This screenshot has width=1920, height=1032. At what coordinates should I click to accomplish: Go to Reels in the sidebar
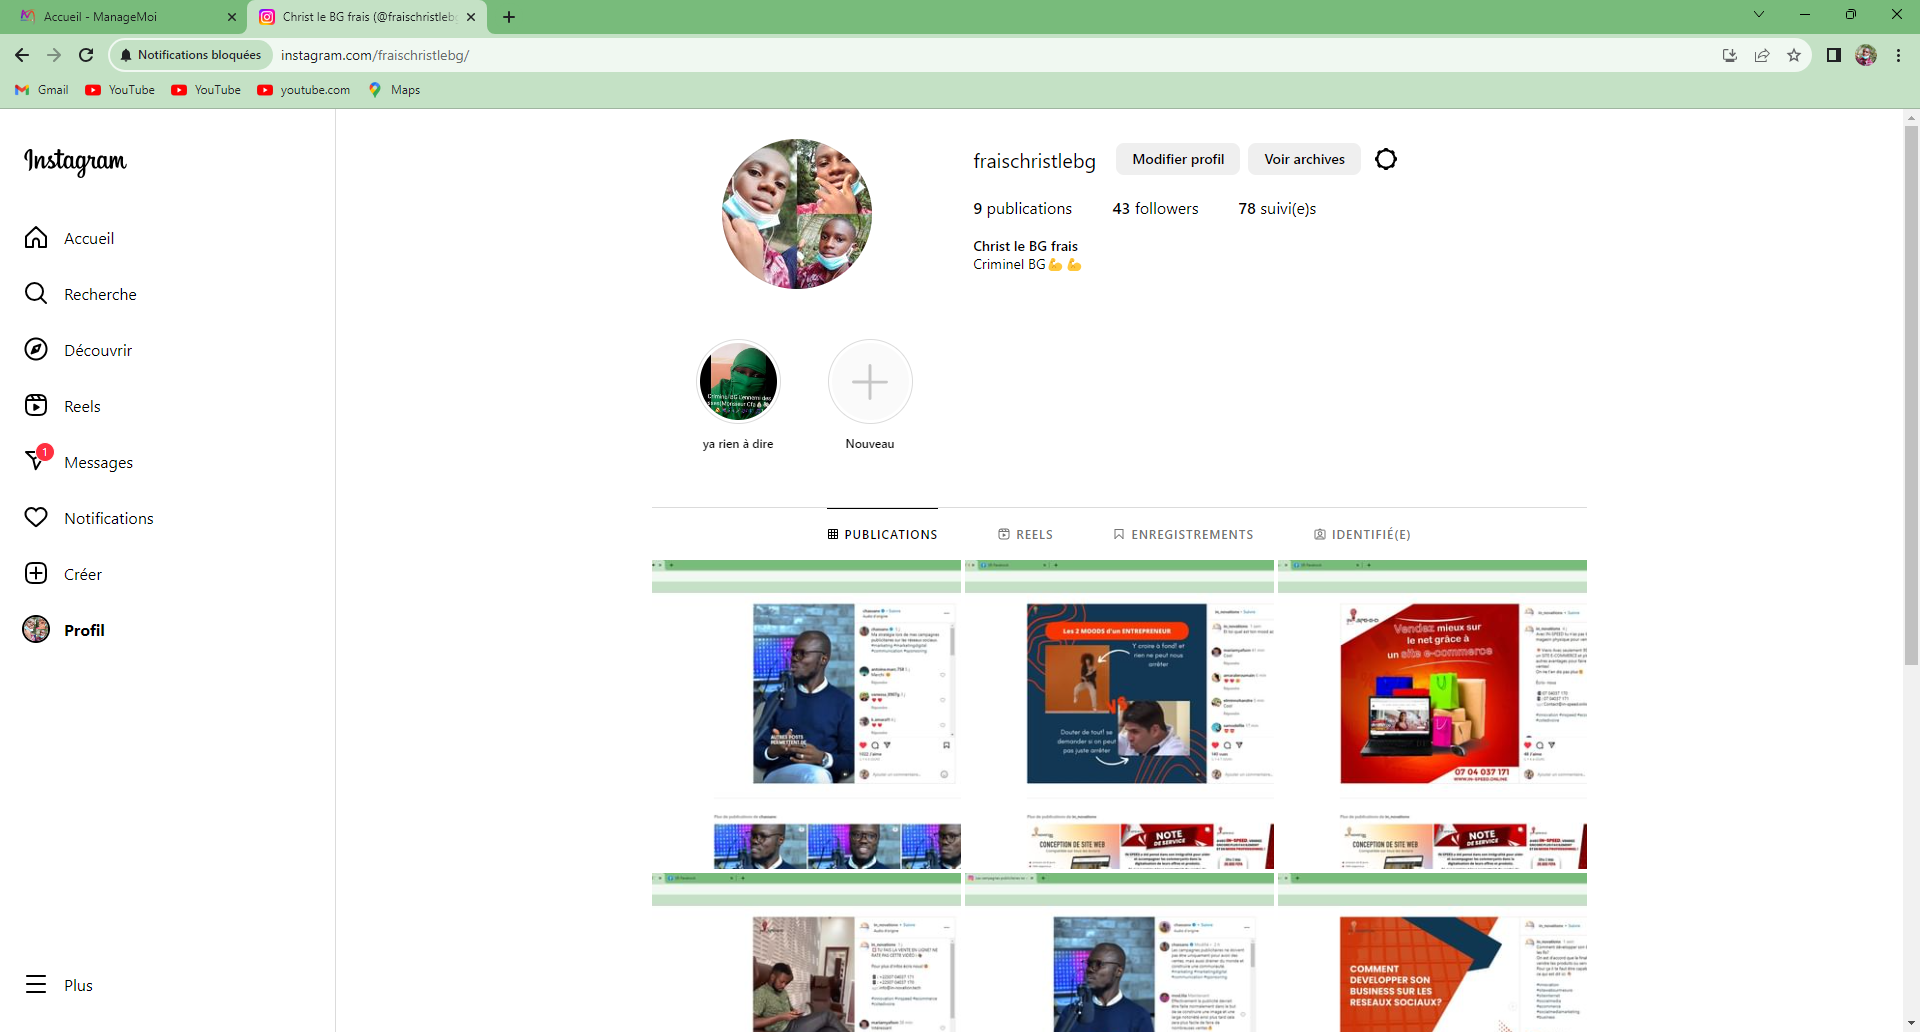[x=36, y=406]
